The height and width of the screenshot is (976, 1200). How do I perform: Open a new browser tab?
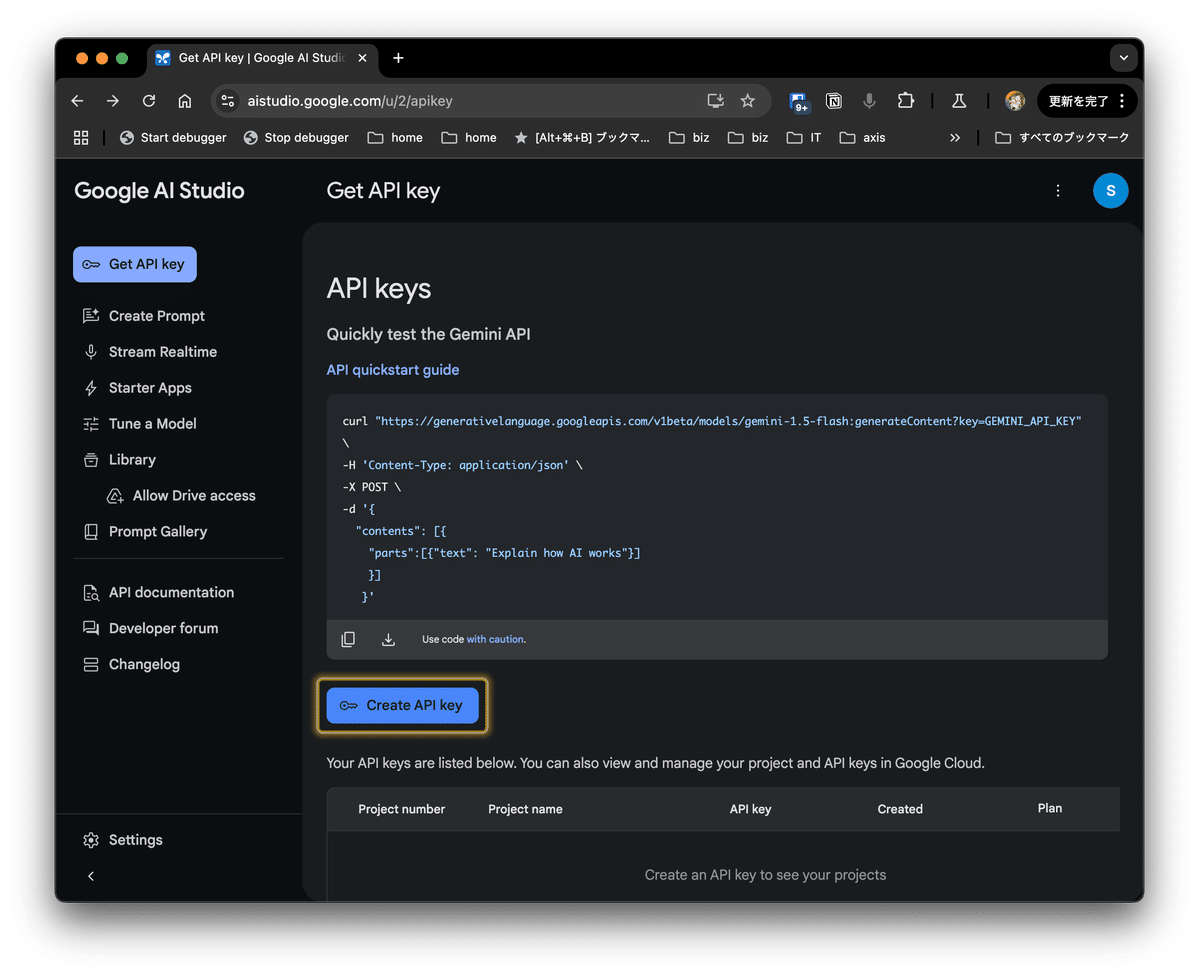pyautogui.click(x=398, y=58)
